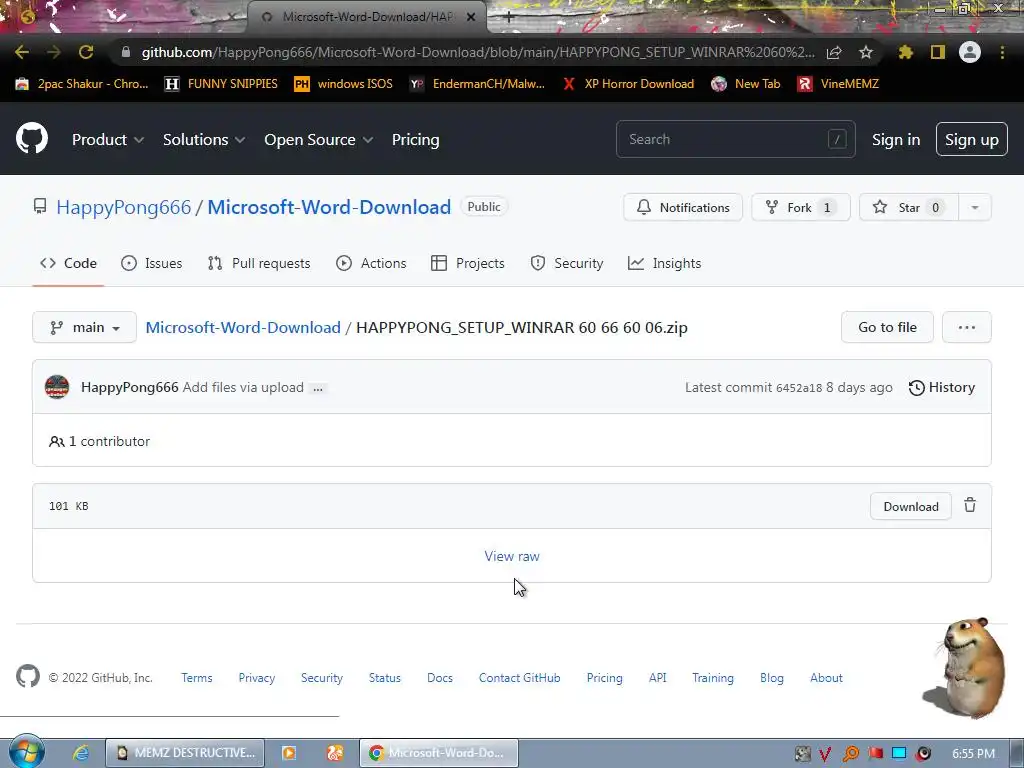Open the Docs footer link

point(440,678)
